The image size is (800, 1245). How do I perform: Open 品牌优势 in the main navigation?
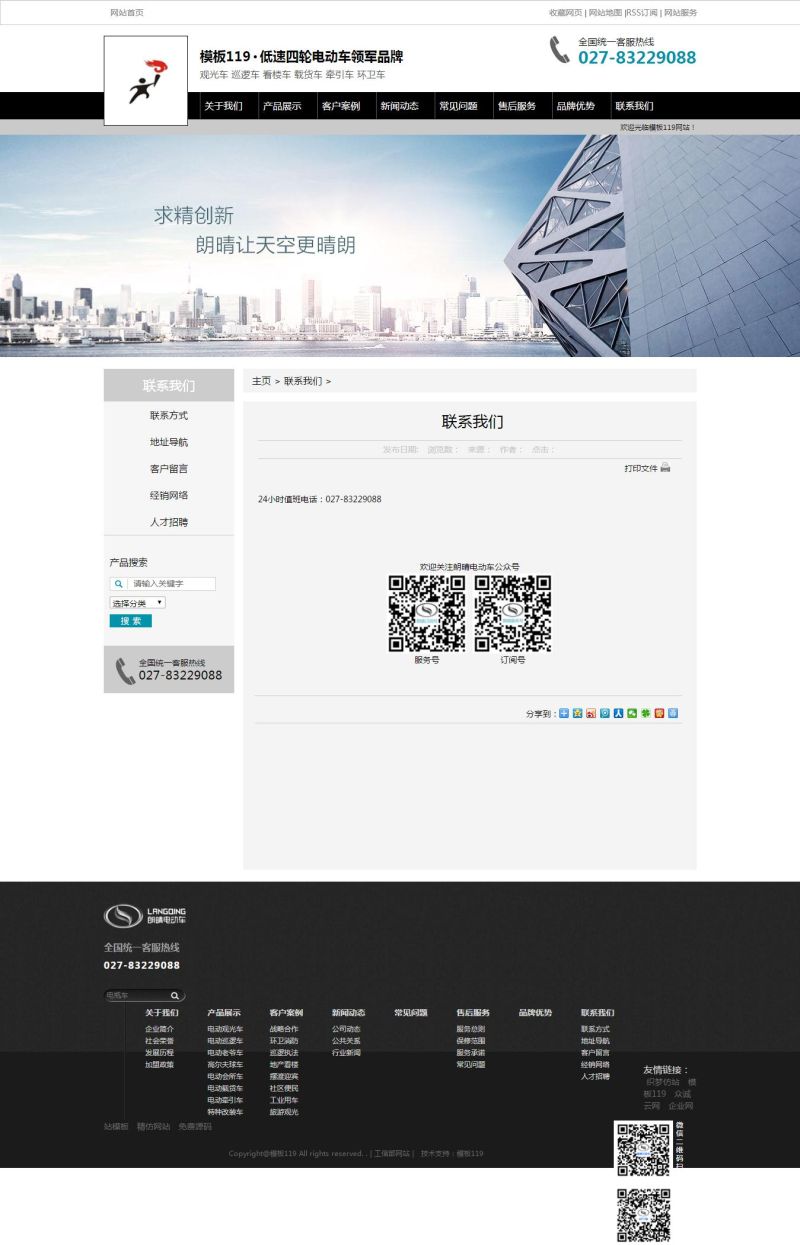coord(576,106)
